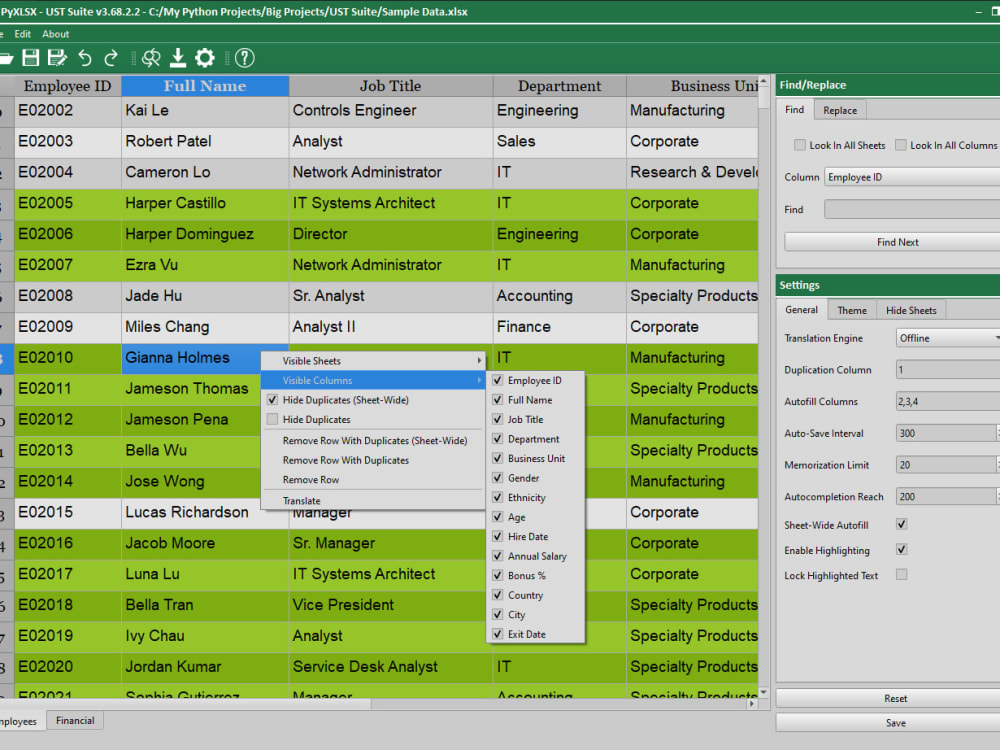Image resolution: width=1000 pixels, height=750 pixels.
Task: Uncheck the Exit Date column visibility
Action: (495, 634)
